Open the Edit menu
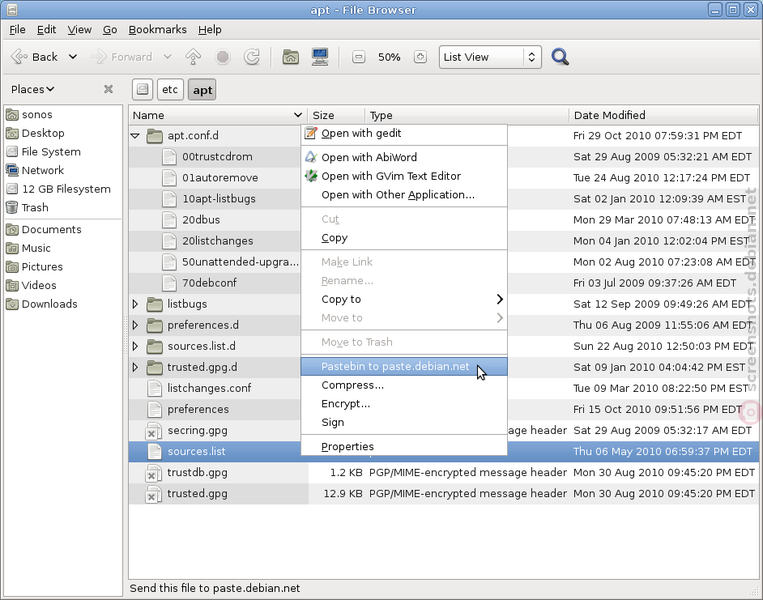Screen dimensions: 763x600 pyautogui.click(x=46, y=30)
